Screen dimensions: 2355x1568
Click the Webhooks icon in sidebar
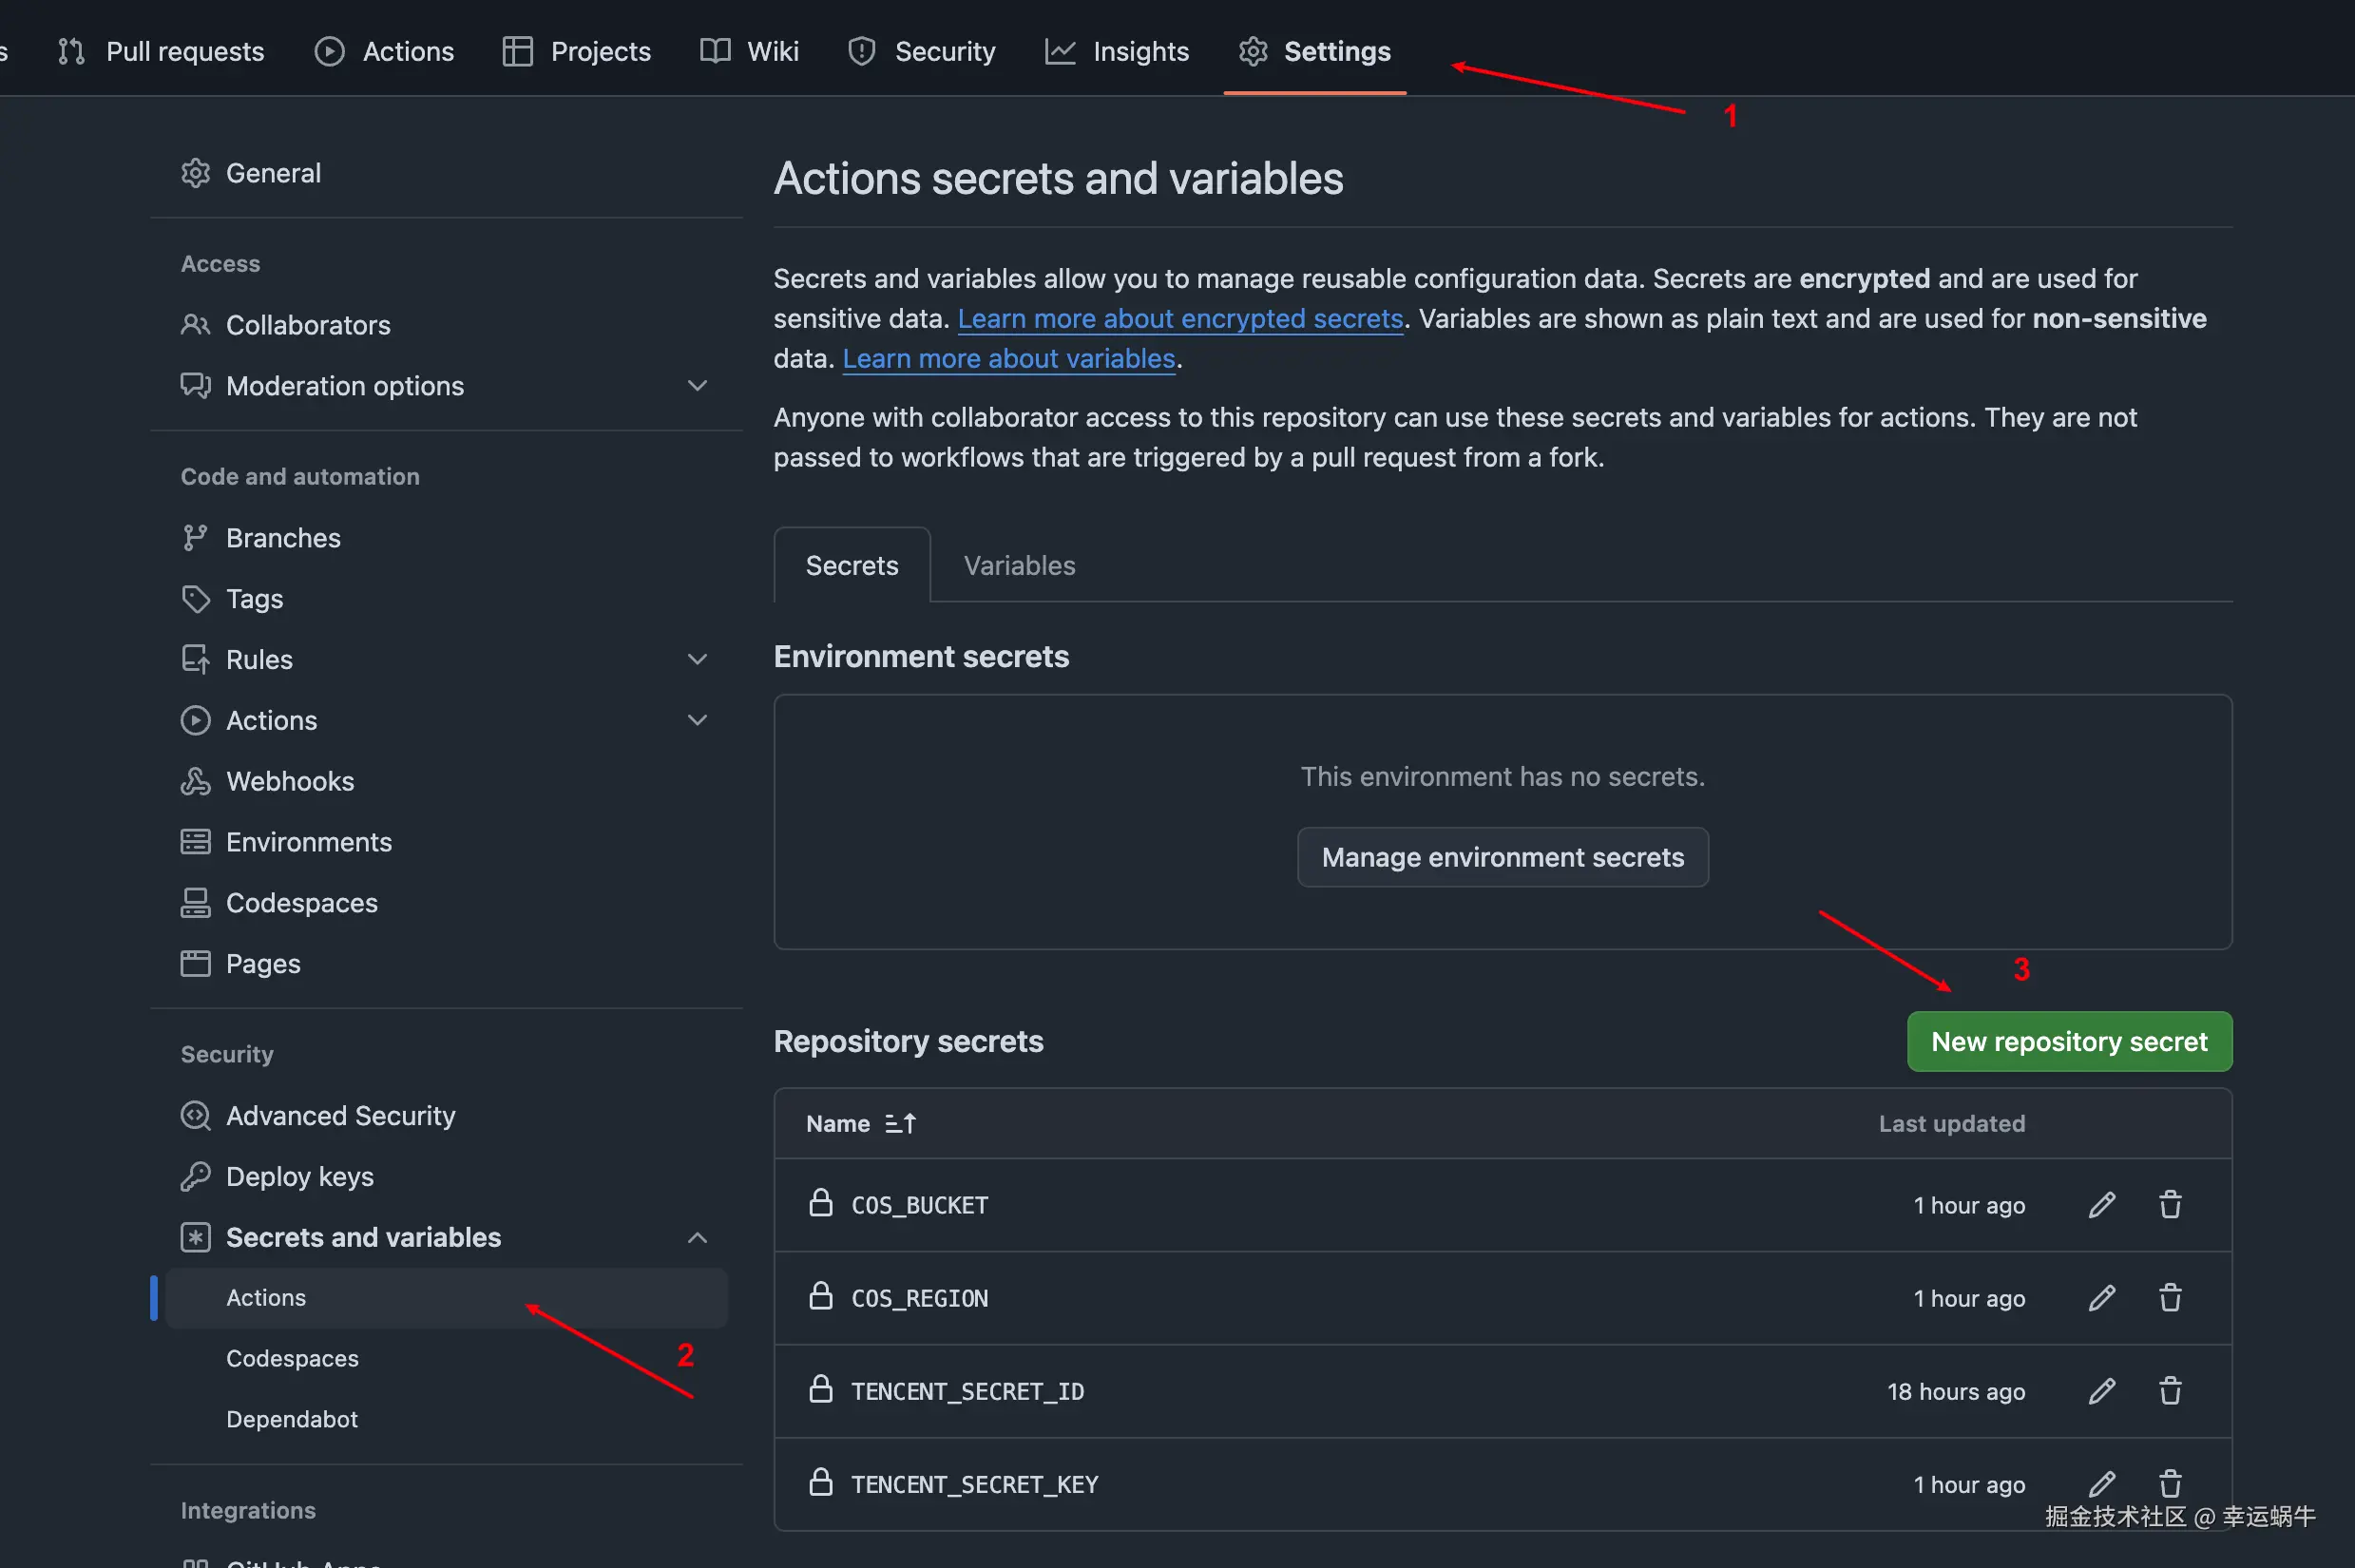point(195,781)
